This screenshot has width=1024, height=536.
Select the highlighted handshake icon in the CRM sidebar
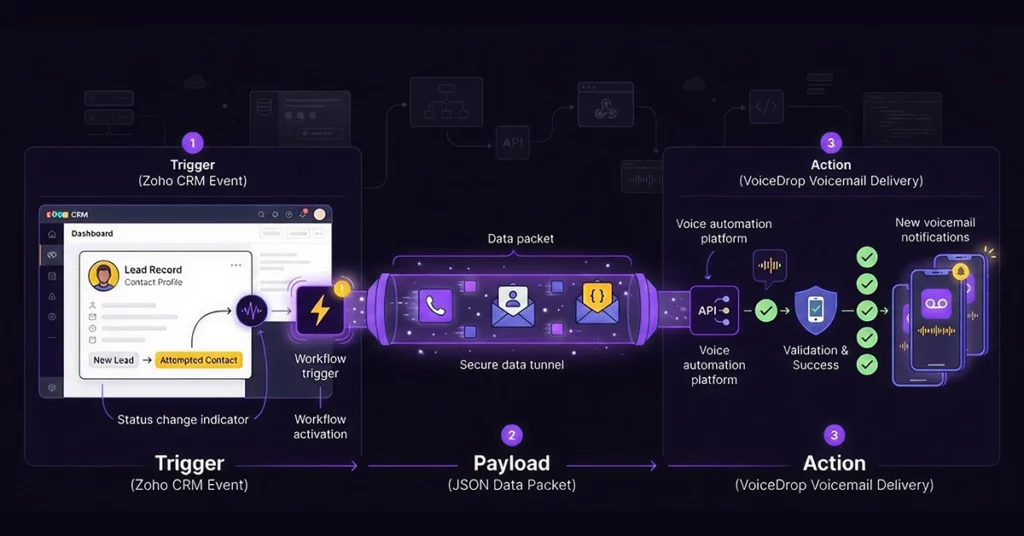[x=52, y=255]
